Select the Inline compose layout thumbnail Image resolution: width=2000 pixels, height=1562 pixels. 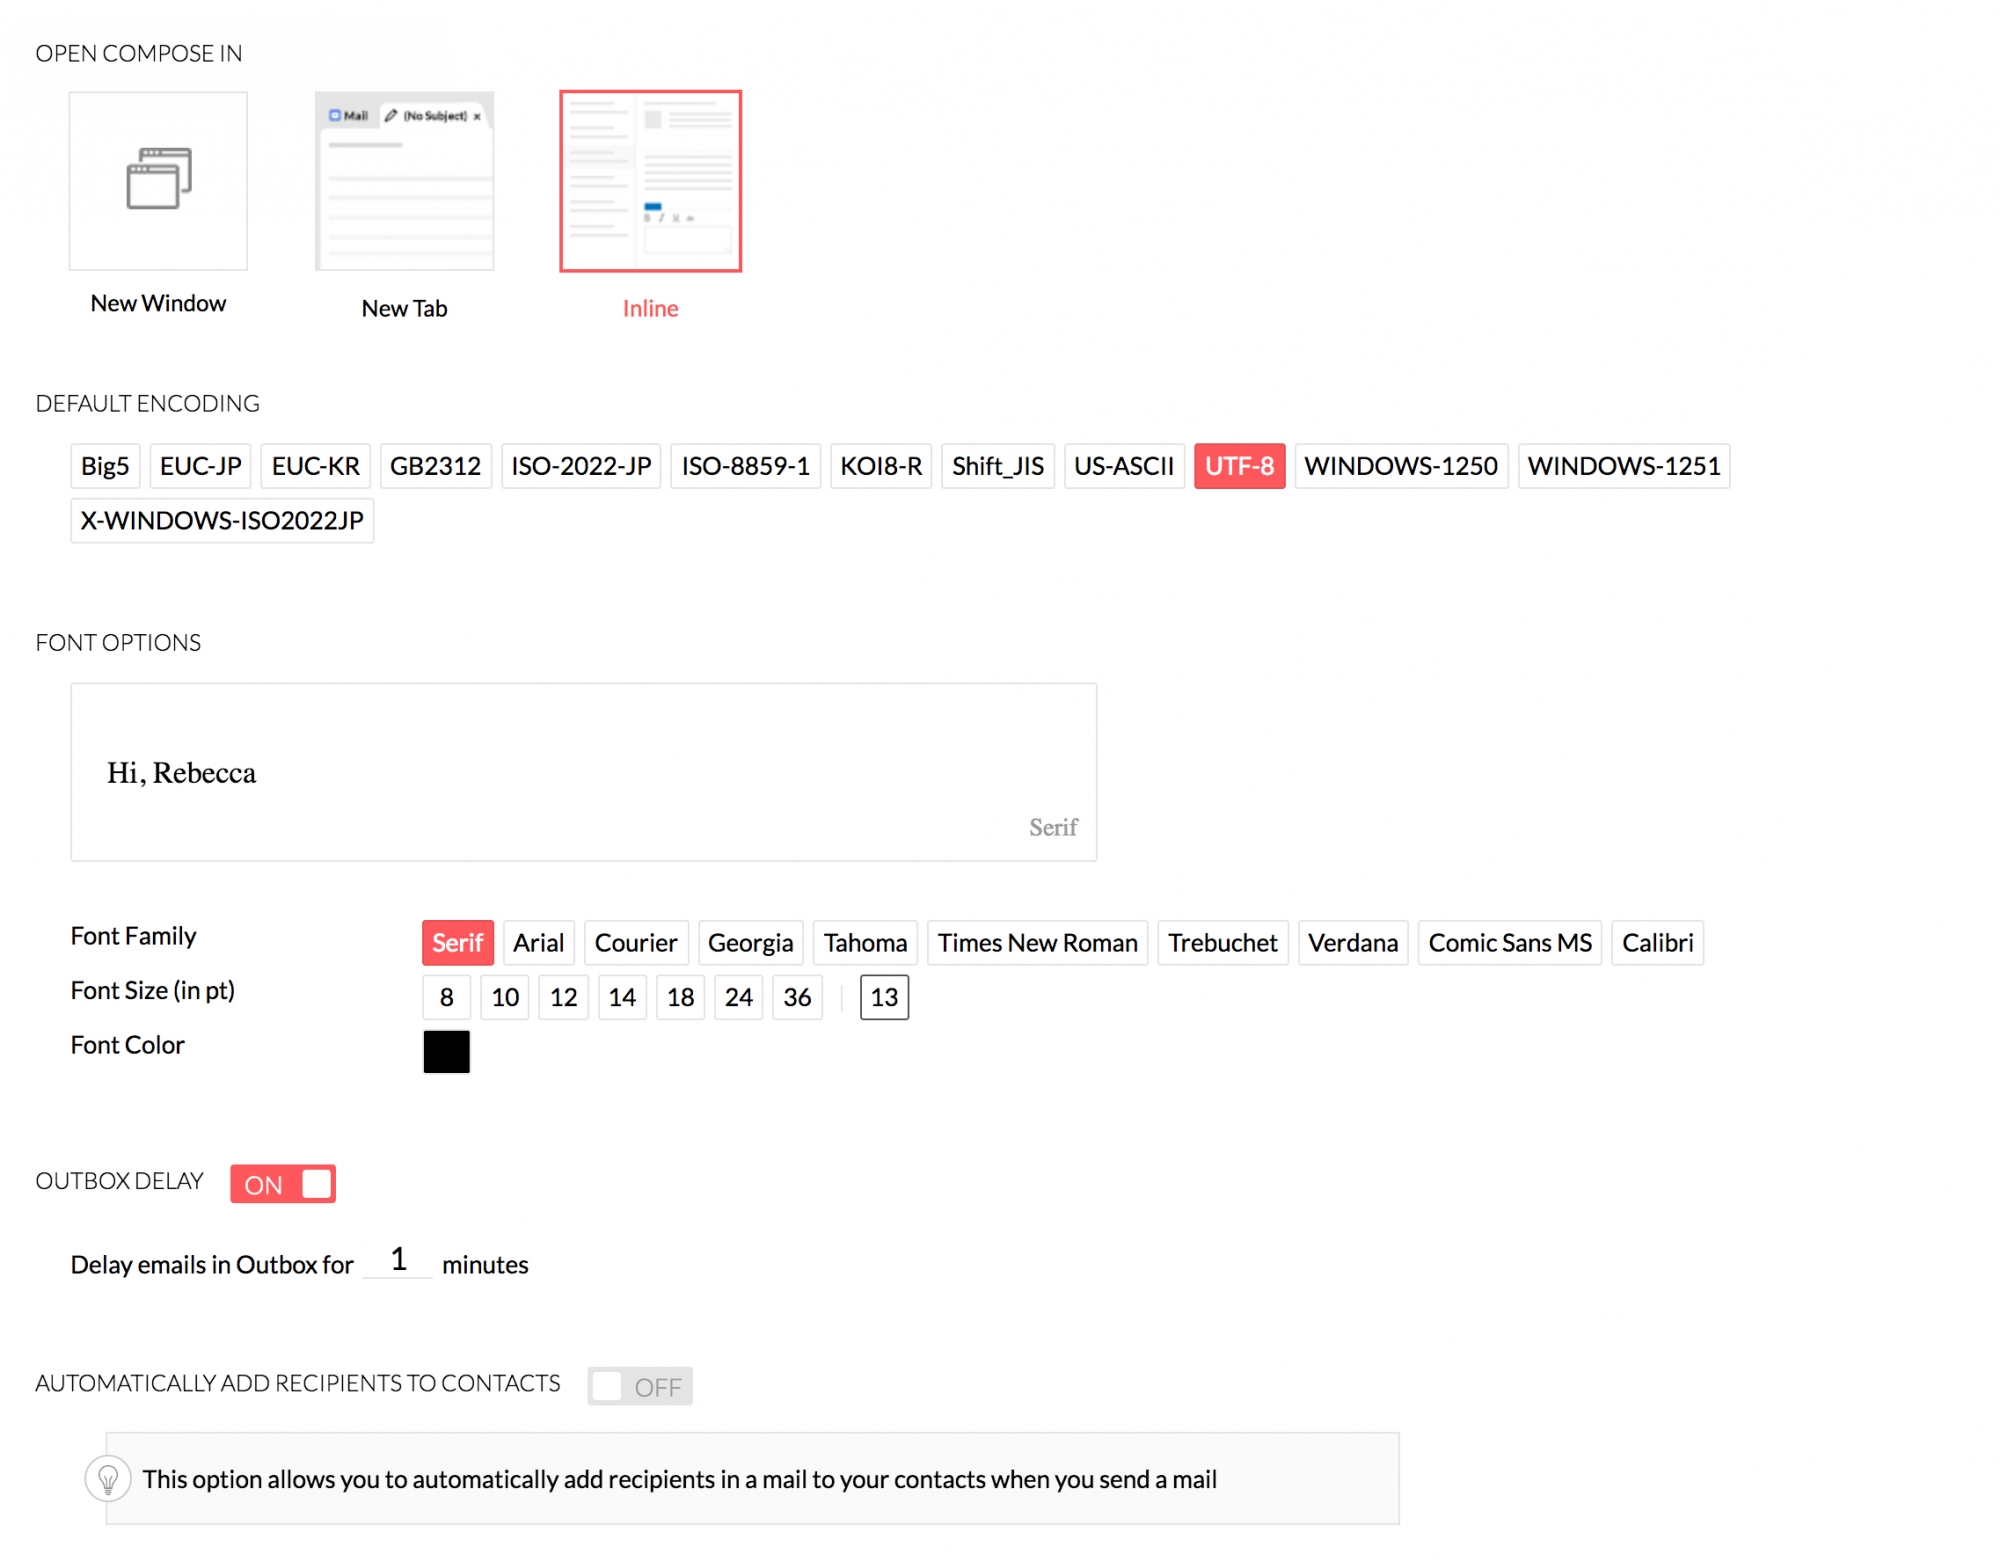[x=650, y=181]
